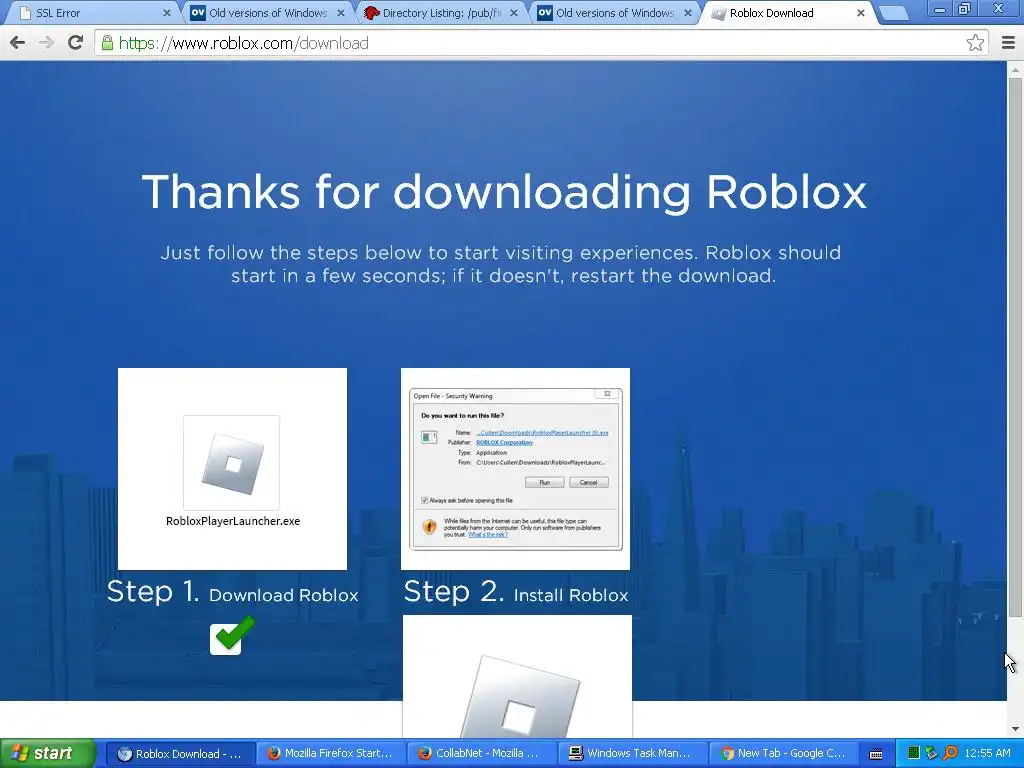Click the page scrollbar up arrow

click(1015, 69)
